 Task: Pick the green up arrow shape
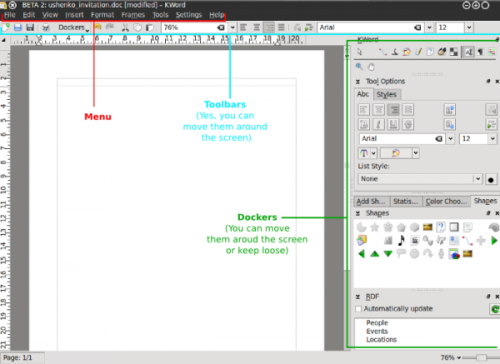375,254
